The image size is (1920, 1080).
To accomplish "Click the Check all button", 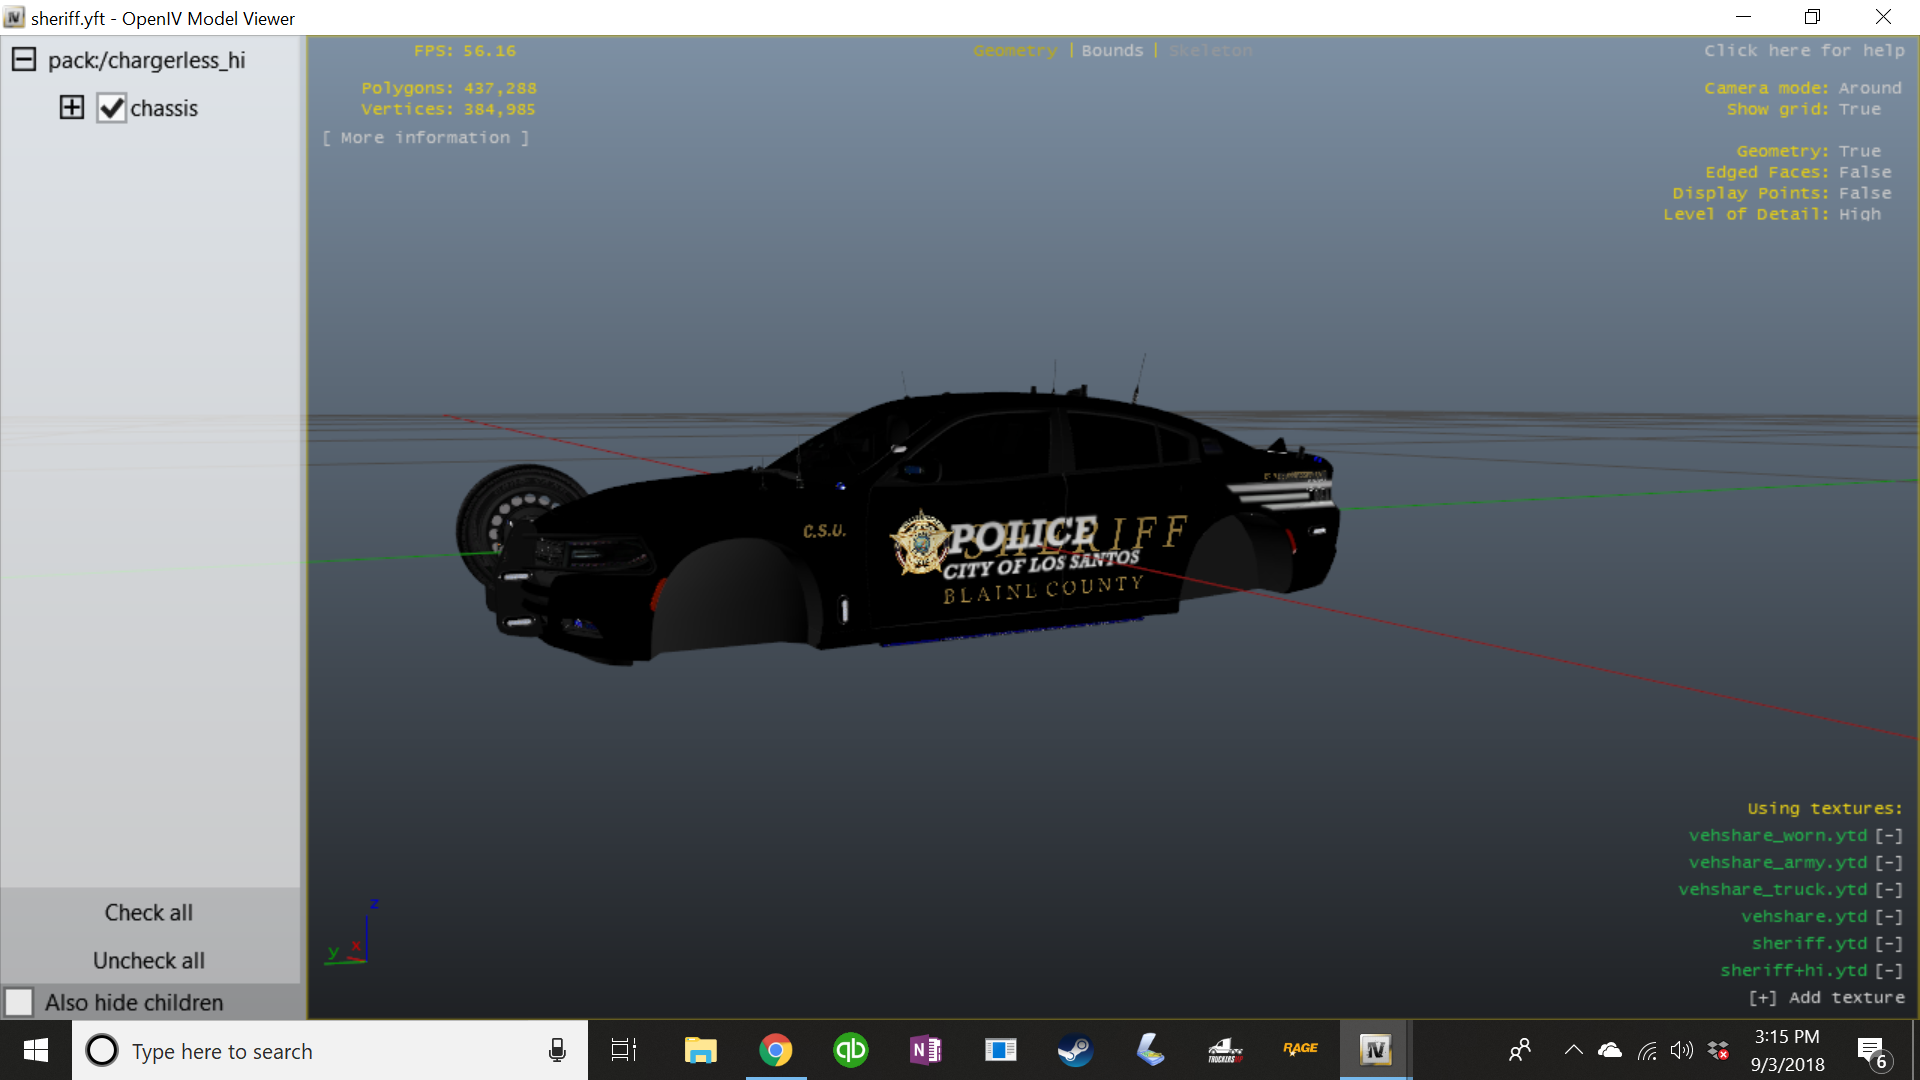I will 149,913.
